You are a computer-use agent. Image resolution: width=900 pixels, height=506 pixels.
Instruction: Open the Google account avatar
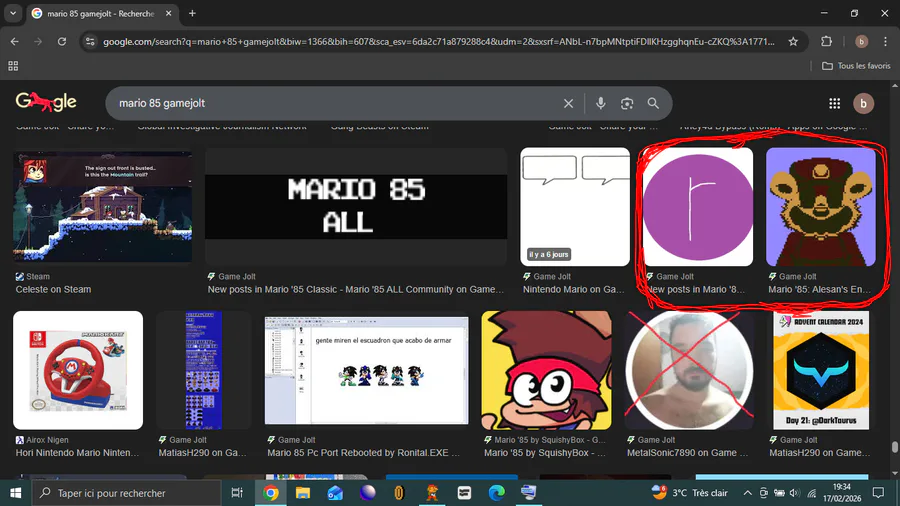pos(863,103)
